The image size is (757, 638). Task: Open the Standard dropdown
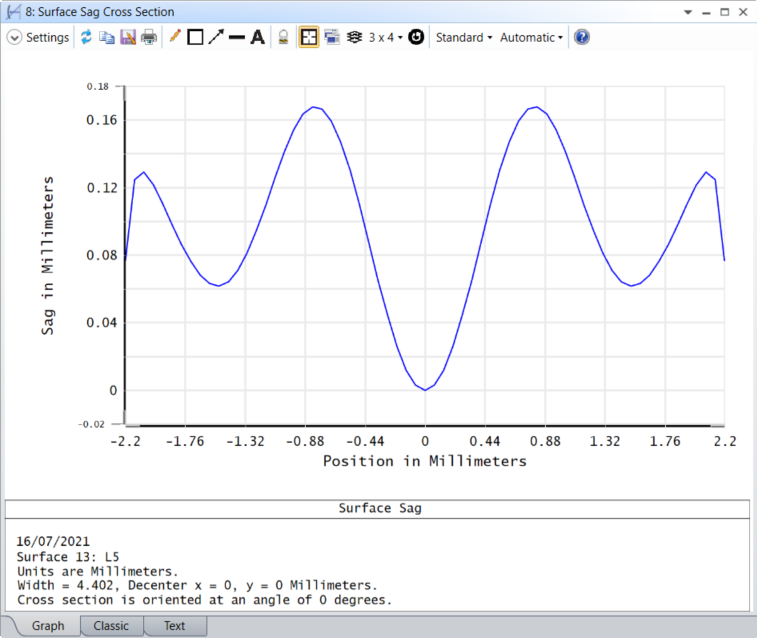point(463,37)
